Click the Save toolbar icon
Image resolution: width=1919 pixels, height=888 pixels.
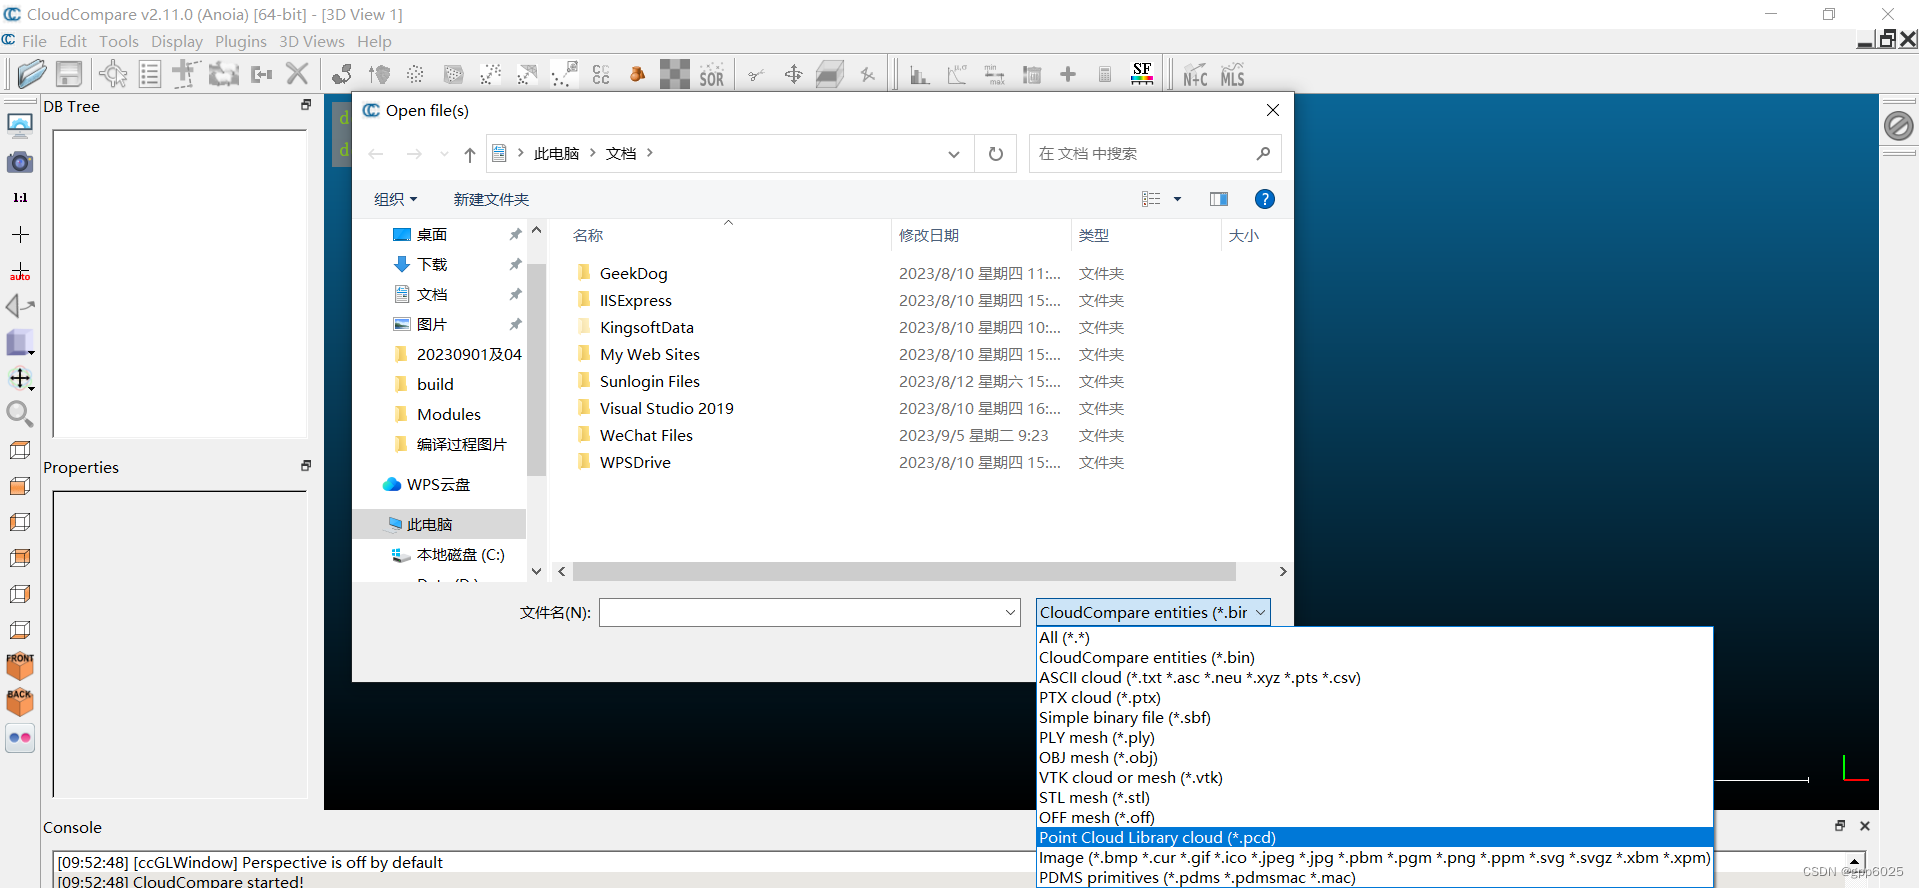click(x=69, y=74)
